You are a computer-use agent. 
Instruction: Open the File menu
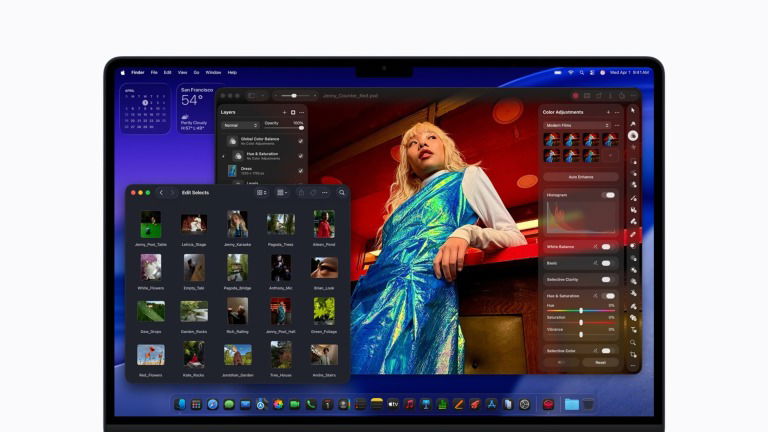coord(154,72)
